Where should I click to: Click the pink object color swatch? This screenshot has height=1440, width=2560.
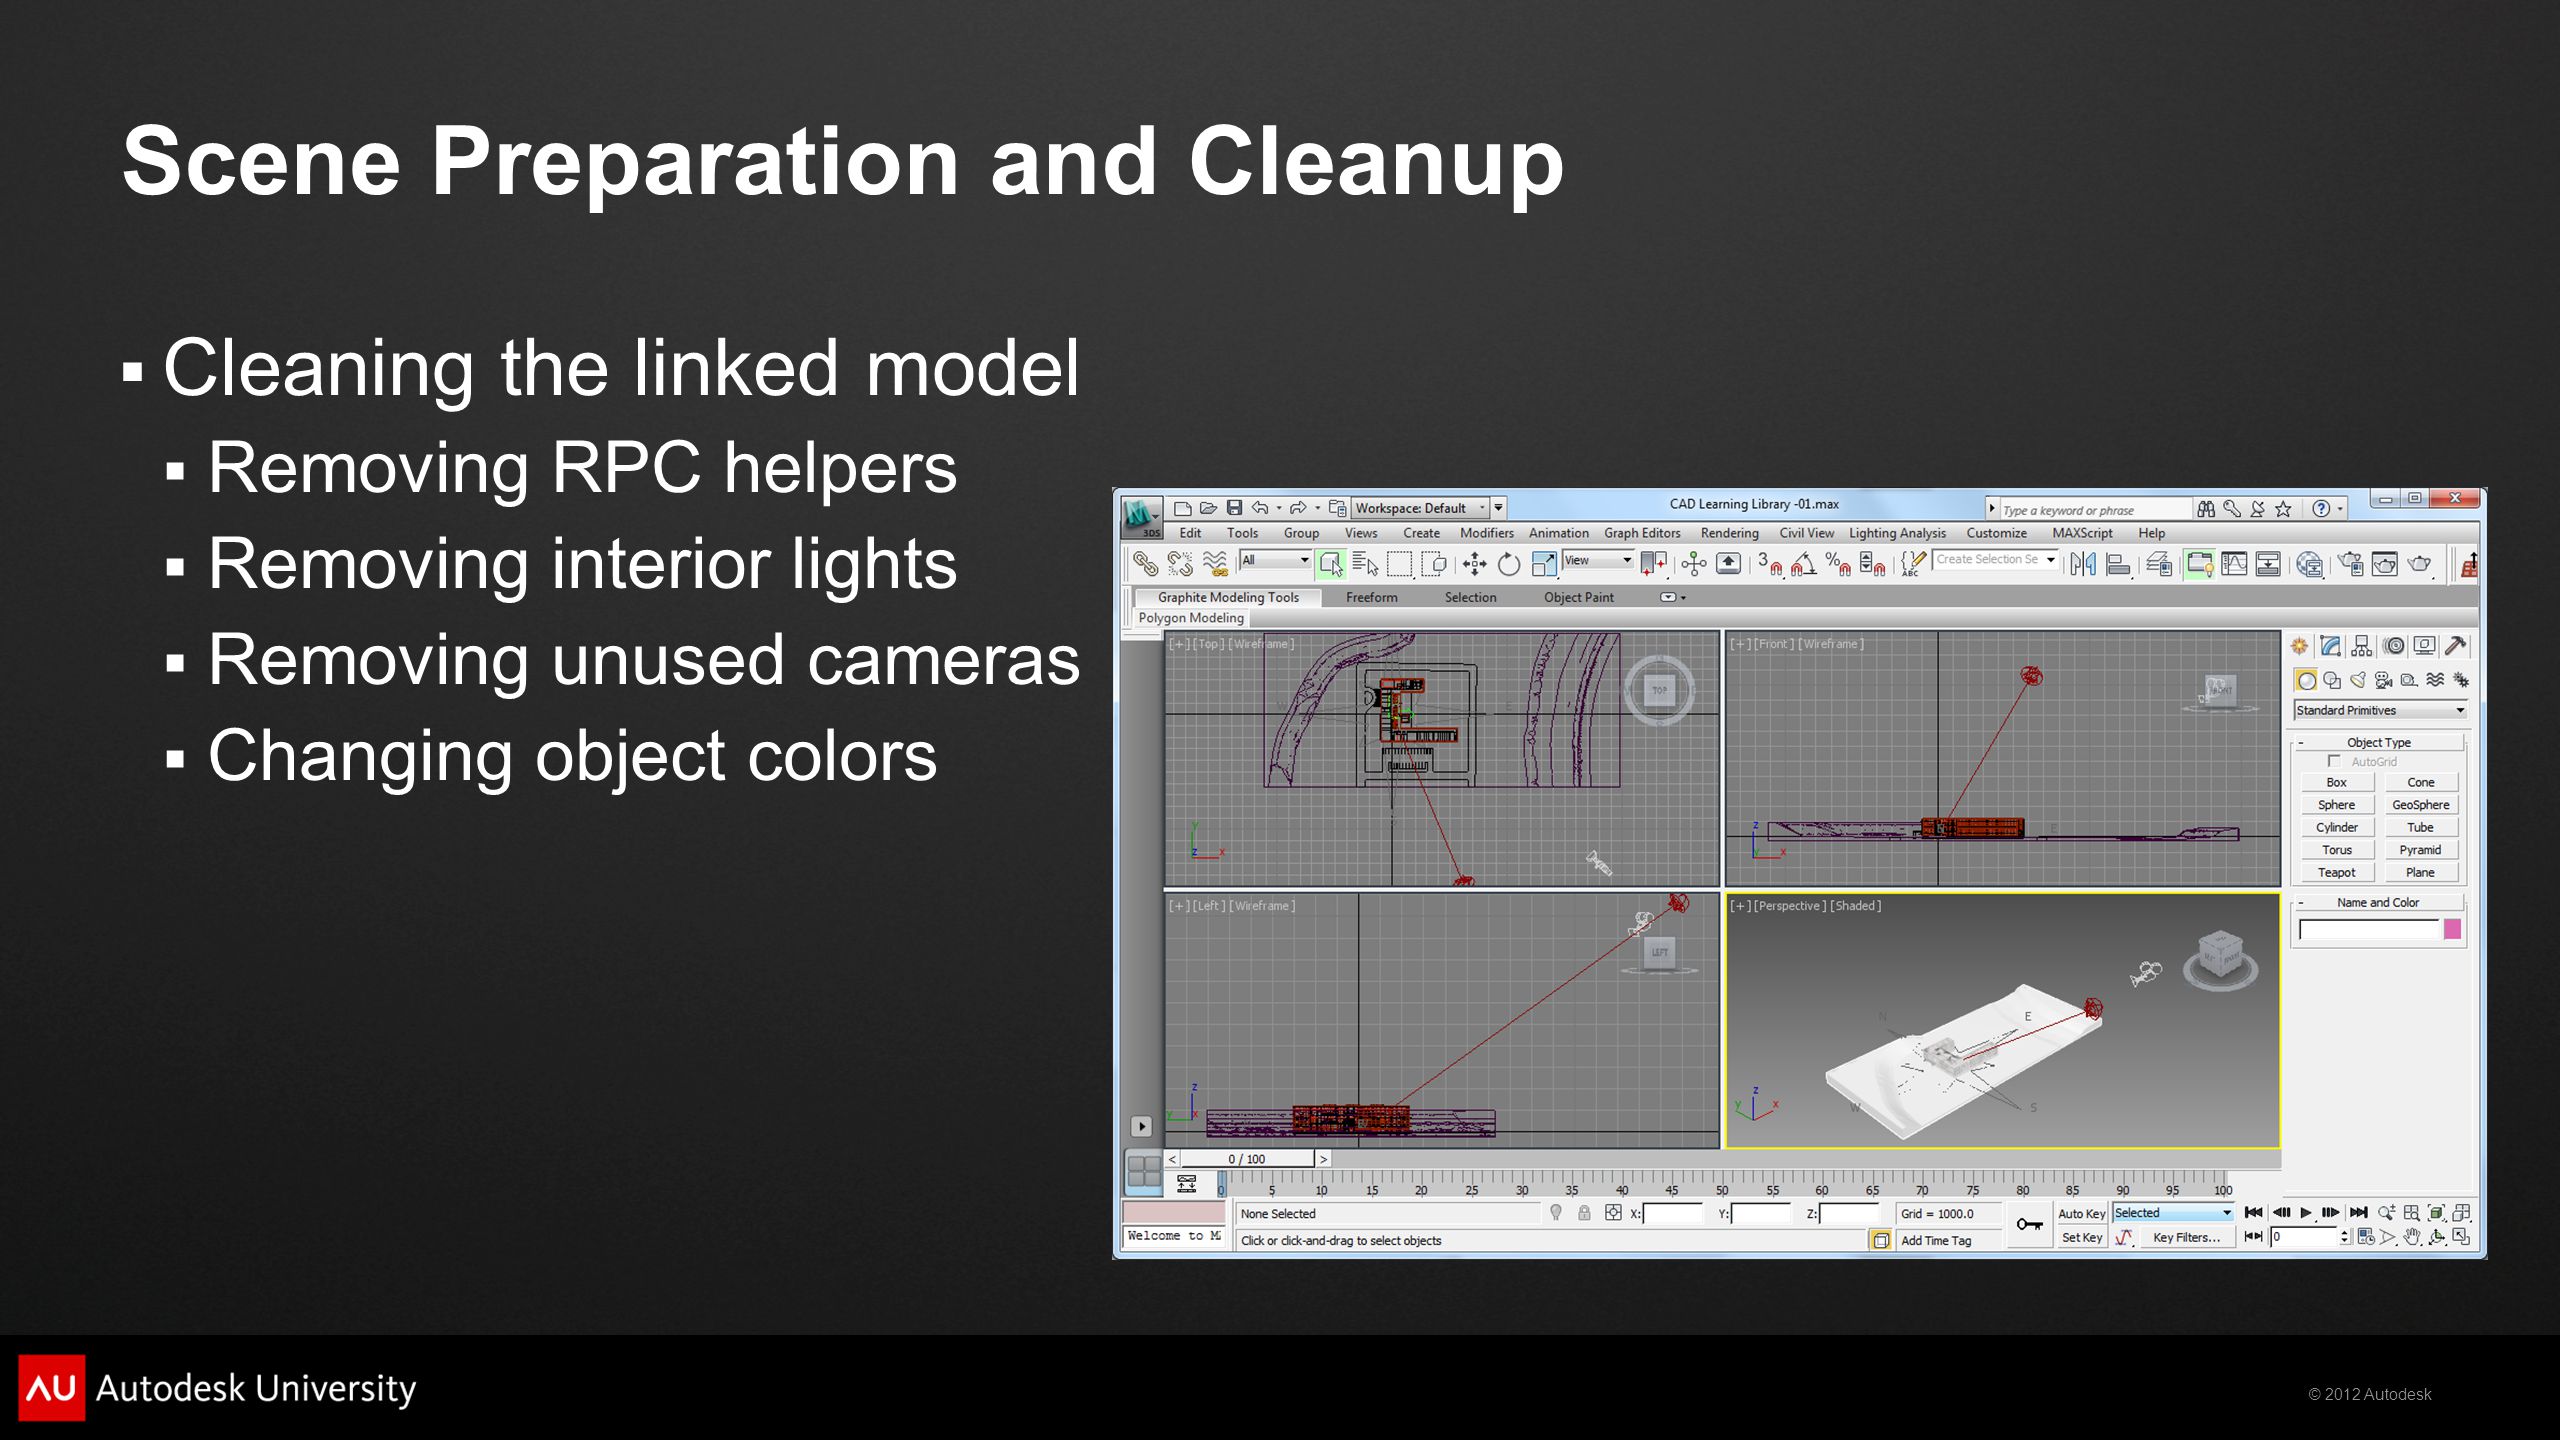tap(2452, 929)
